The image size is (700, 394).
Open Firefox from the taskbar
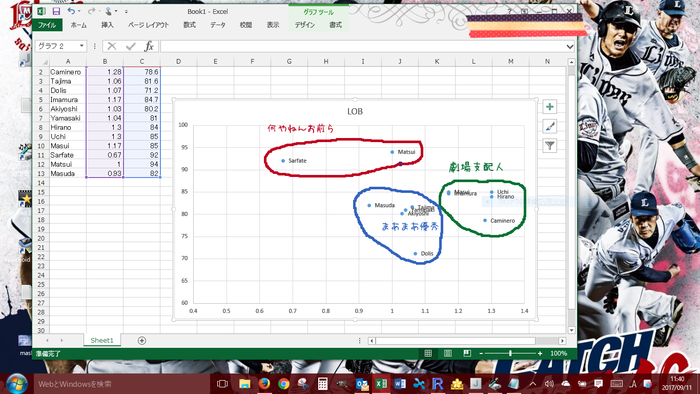click(x=264, y=384)
